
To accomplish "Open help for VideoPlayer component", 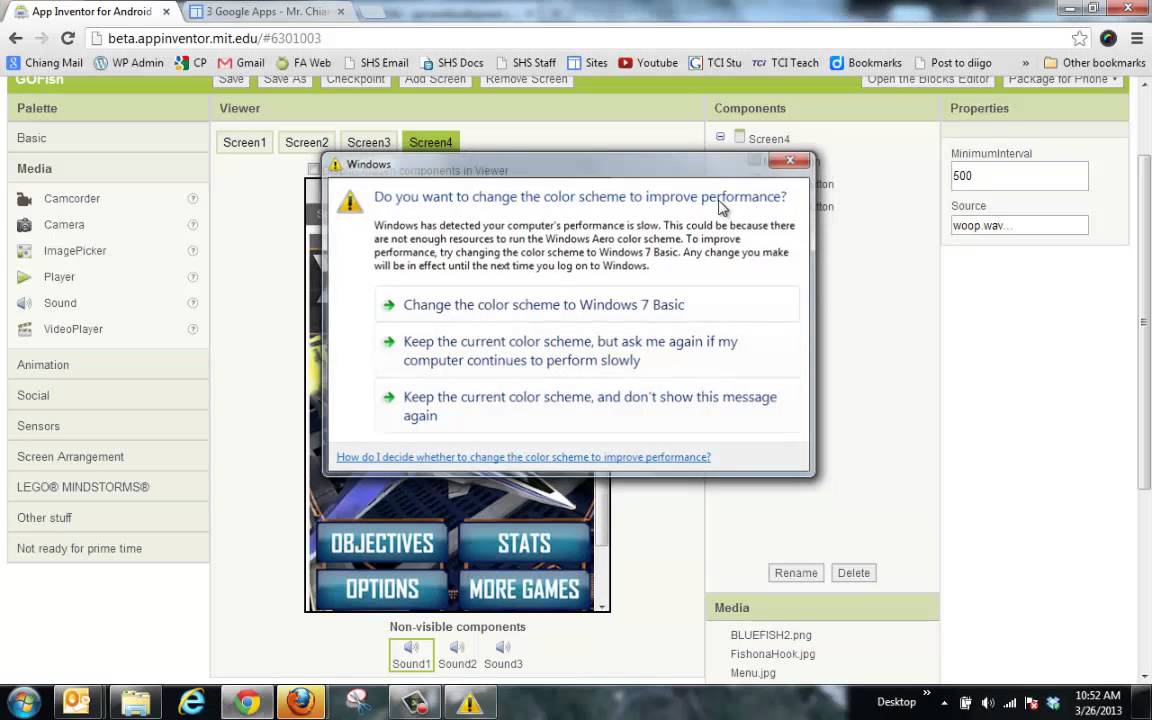I will (192, 329).
